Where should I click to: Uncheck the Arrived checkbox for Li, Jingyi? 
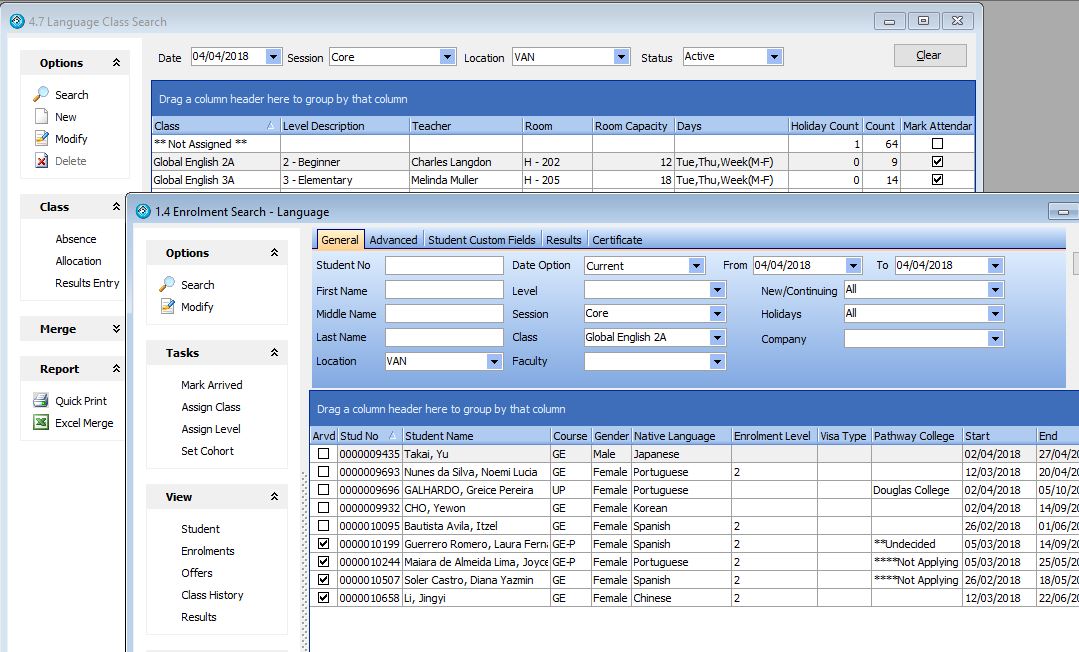click(323, 598)
